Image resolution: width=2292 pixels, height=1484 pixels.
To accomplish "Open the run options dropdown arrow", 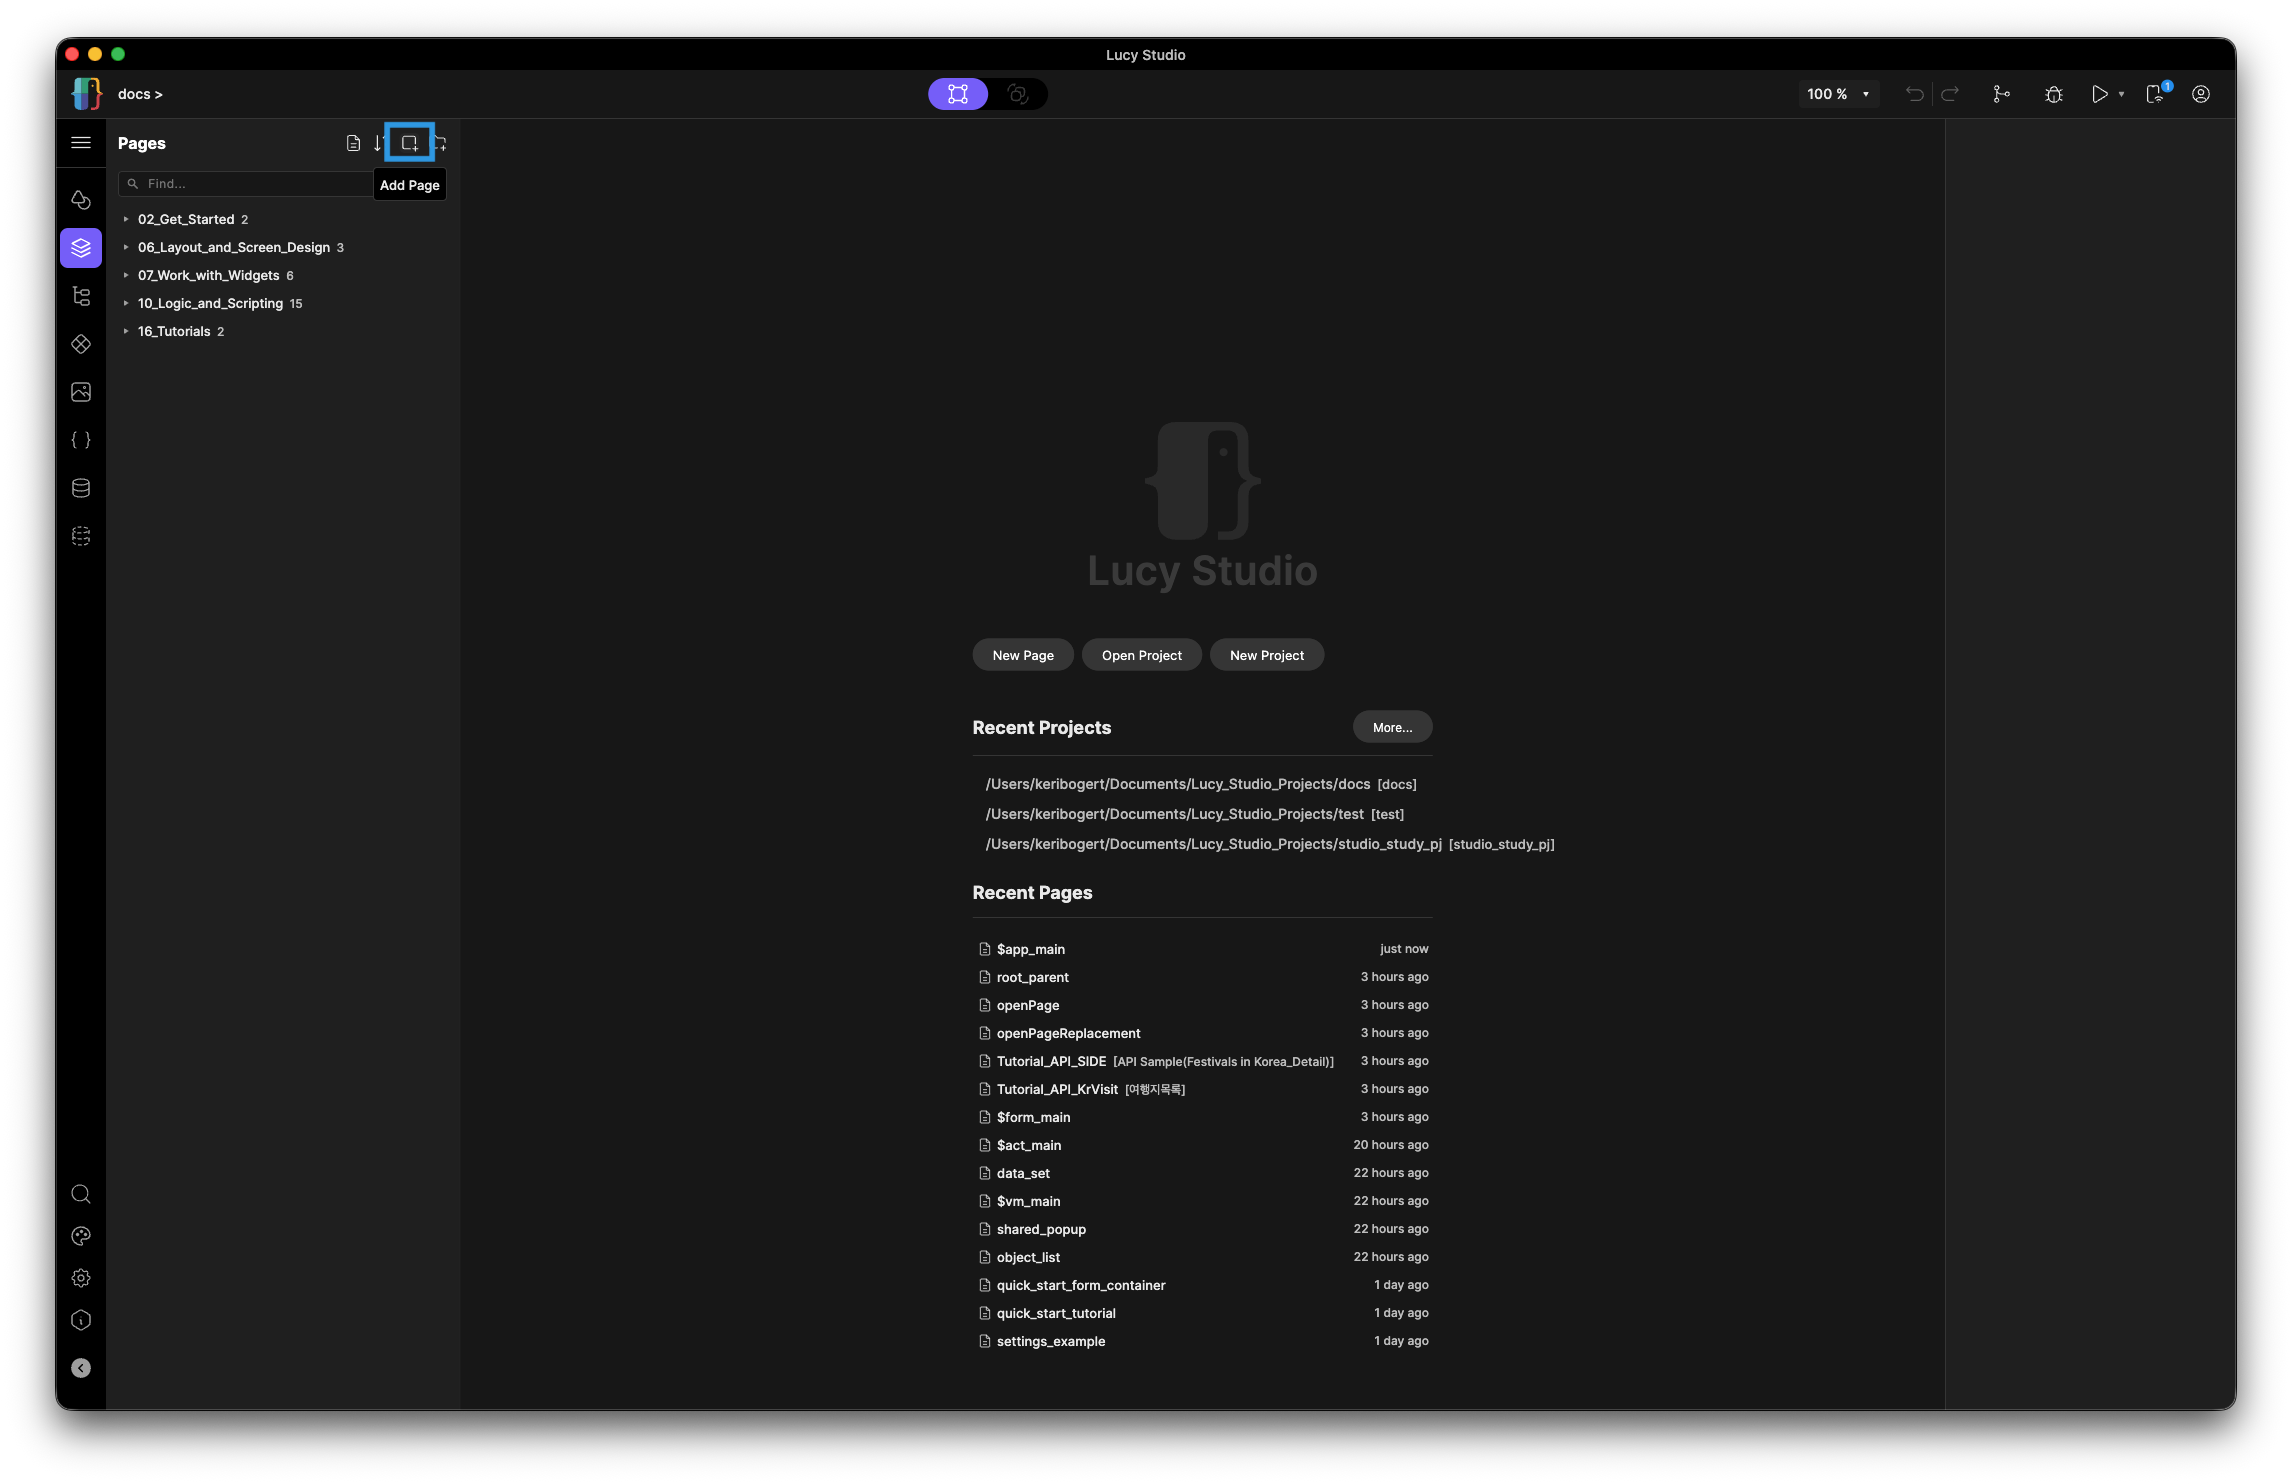I will pos(2121,94).
